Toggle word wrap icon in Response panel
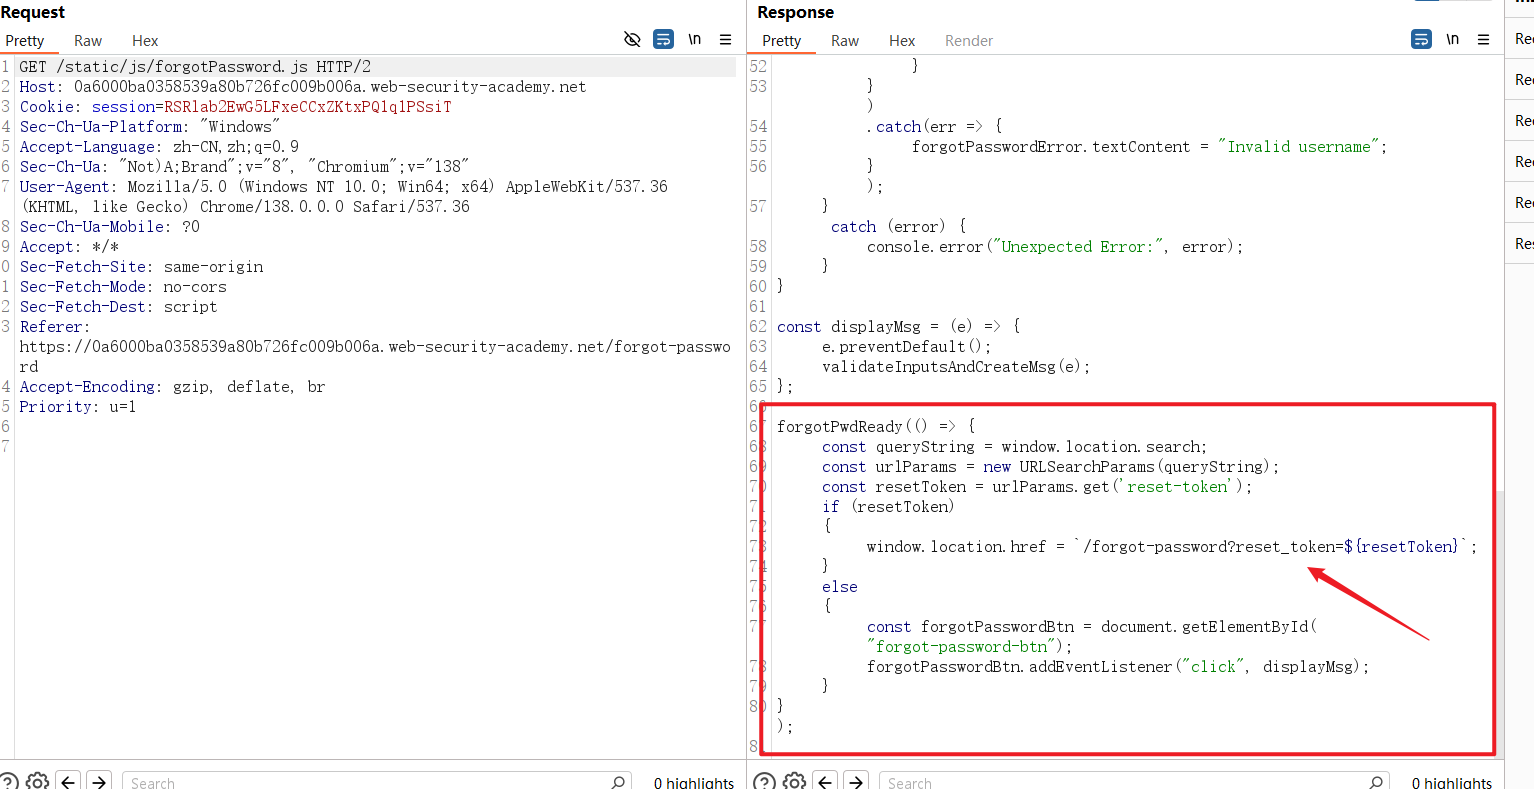The image size is (1534, 789). click(1421, 39)
